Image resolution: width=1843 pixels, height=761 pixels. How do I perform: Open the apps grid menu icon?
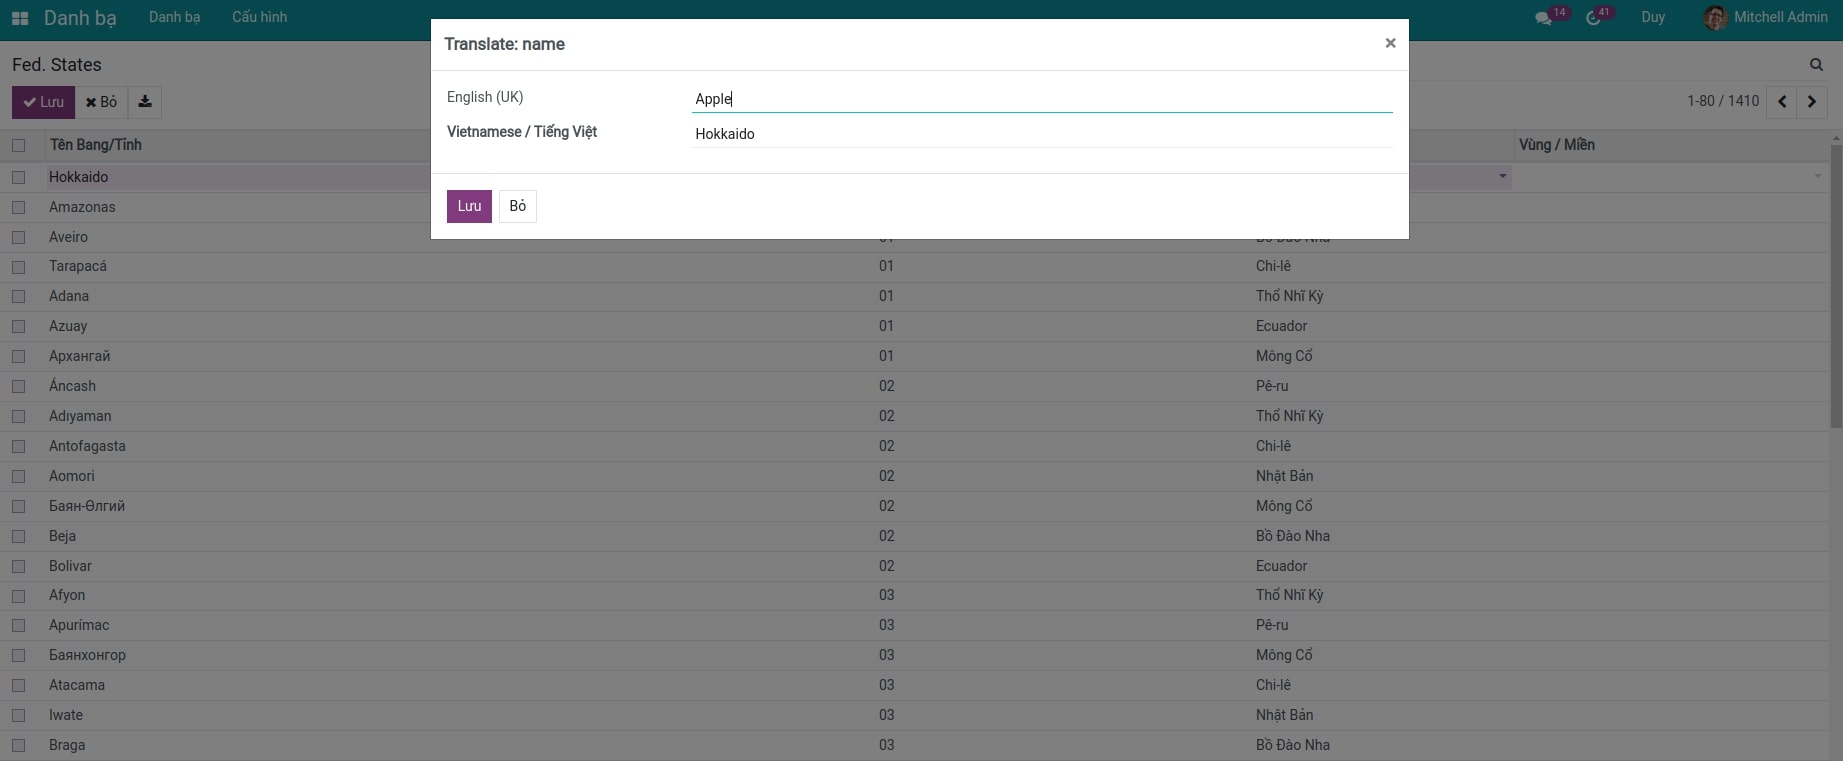coord(20,18)
